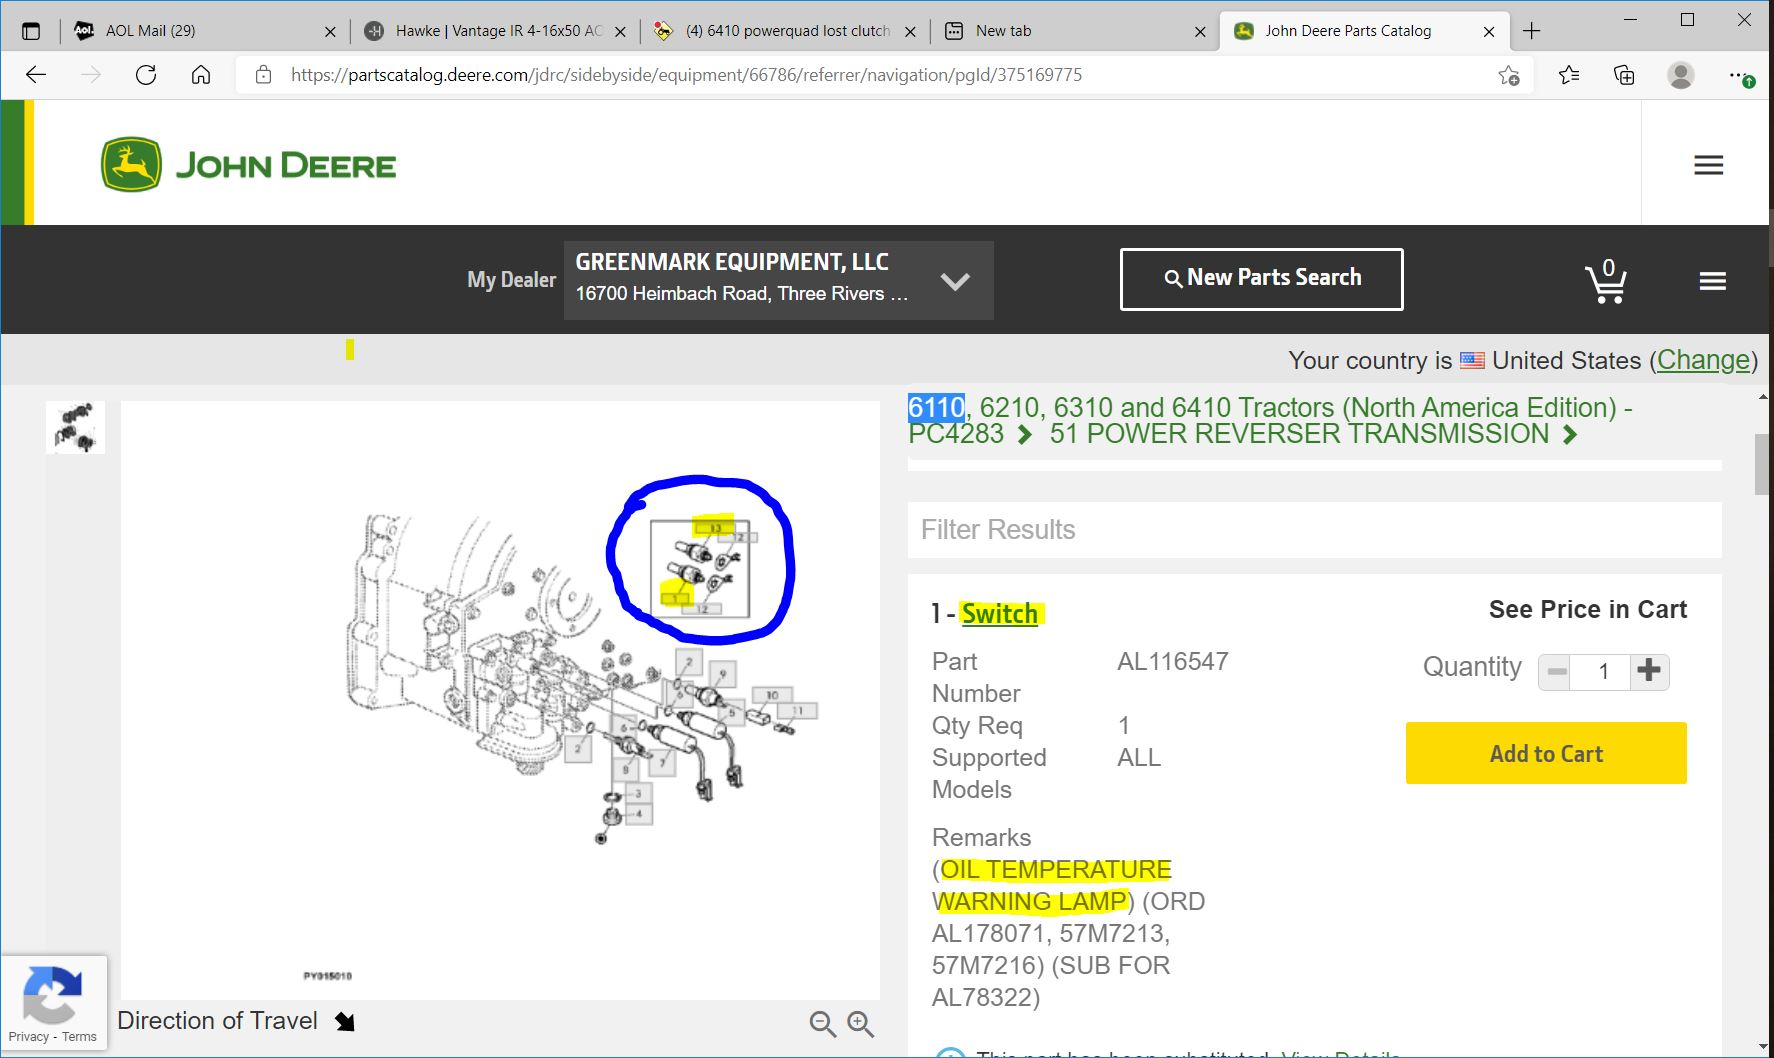Screen dimensions: 1774x1058
Task: Open the hamburger menu in the white header
Action: tap(1708, 165)
